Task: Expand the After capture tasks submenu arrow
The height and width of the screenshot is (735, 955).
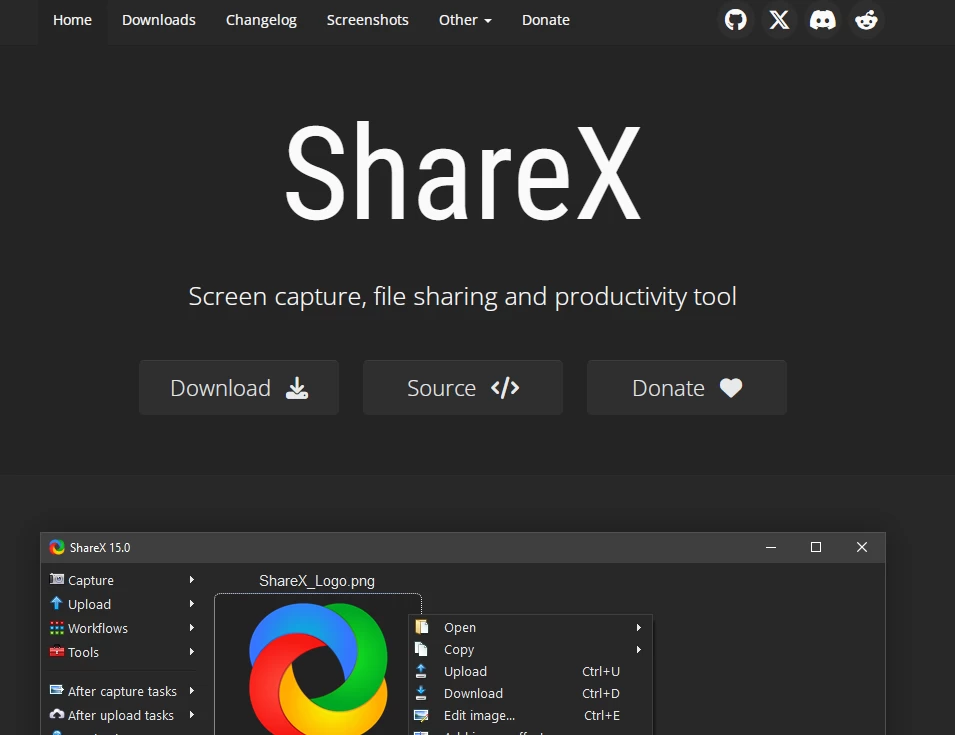Action: point(192,691)
